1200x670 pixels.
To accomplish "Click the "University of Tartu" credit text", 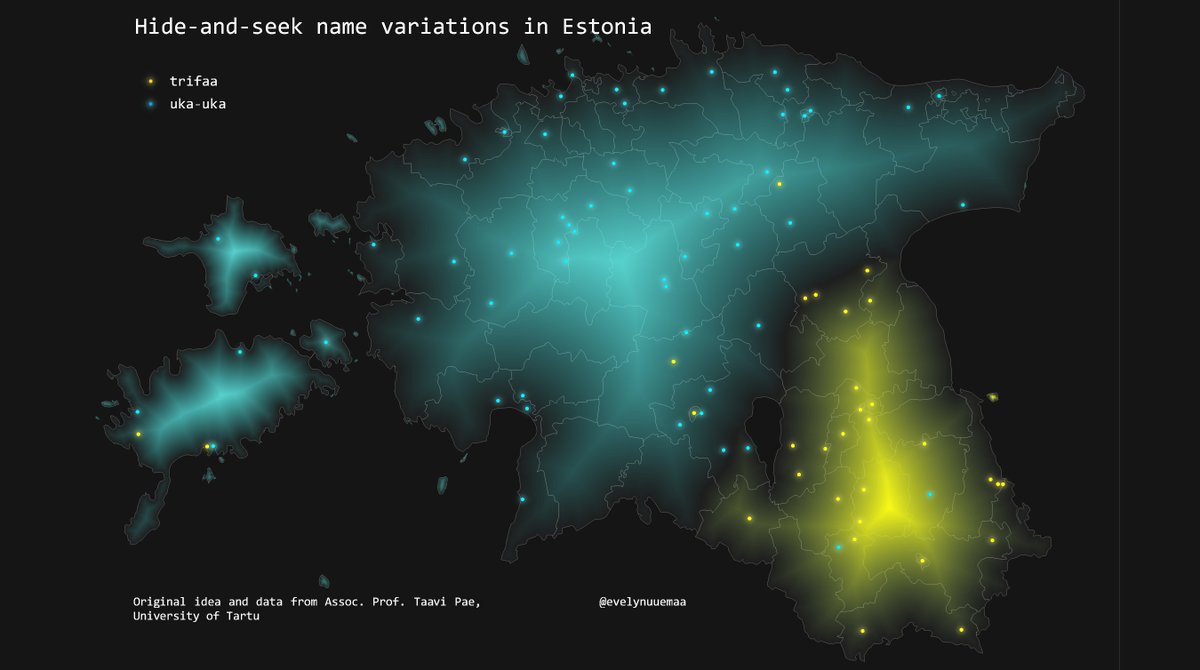I will [x=196, y=616].
